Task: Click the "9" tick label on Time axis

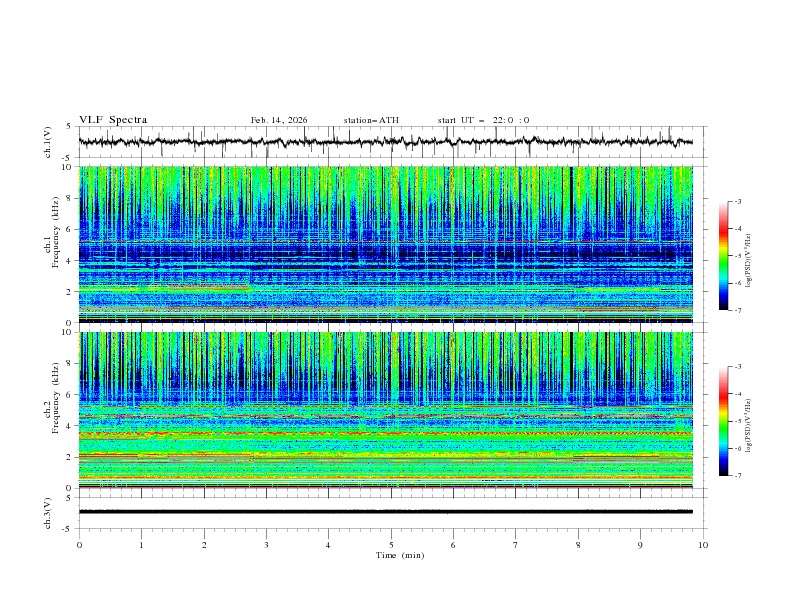Action: (640, 545)
